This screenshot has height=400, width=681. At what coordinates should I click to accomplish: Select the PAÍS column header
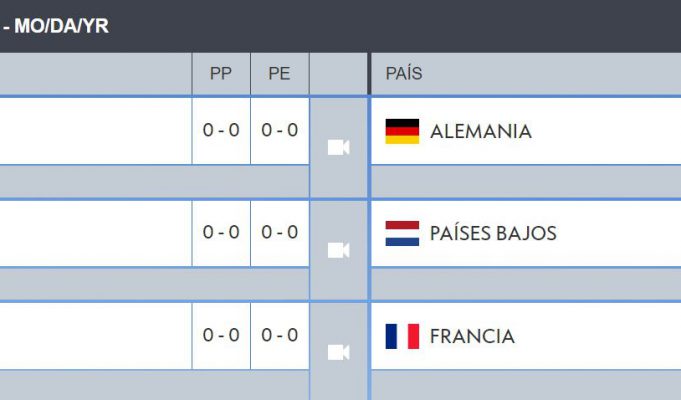click(404, 74)
